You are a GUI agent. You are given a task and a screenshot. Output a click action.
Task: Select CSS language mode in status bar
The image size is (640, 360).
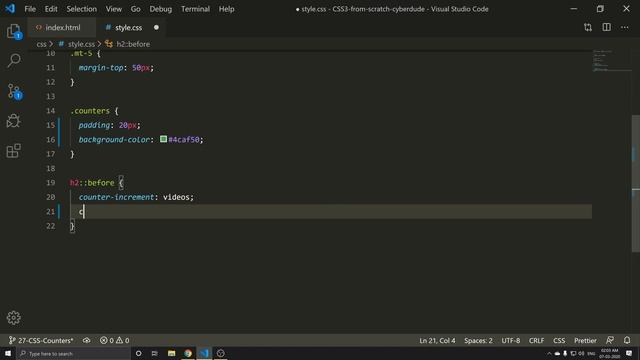coord(559,340)
